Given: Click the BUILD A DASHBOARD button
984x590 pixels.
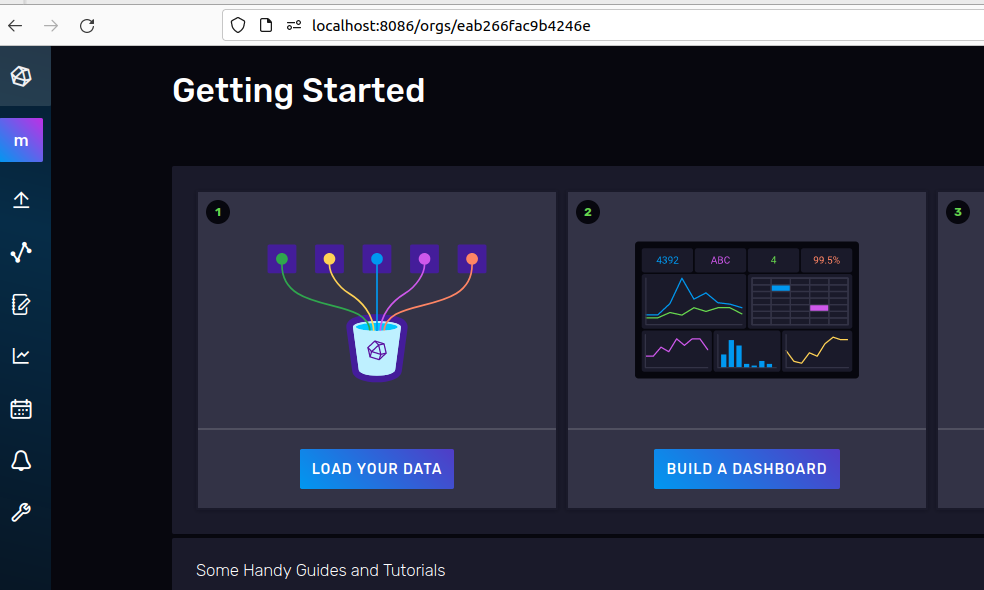Looking at the screenshot, I should [747, 469].
